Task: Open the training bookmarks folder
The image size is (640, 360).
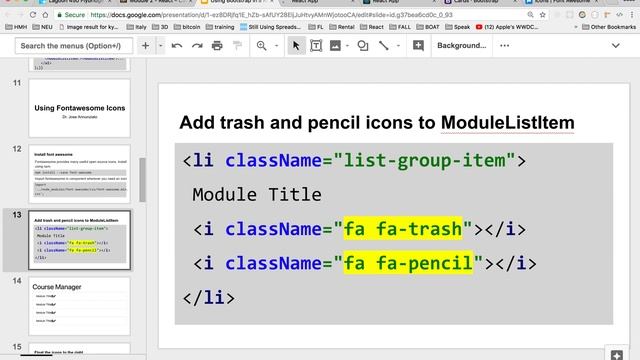Action: pyautogui.click(x=220, y=27)
